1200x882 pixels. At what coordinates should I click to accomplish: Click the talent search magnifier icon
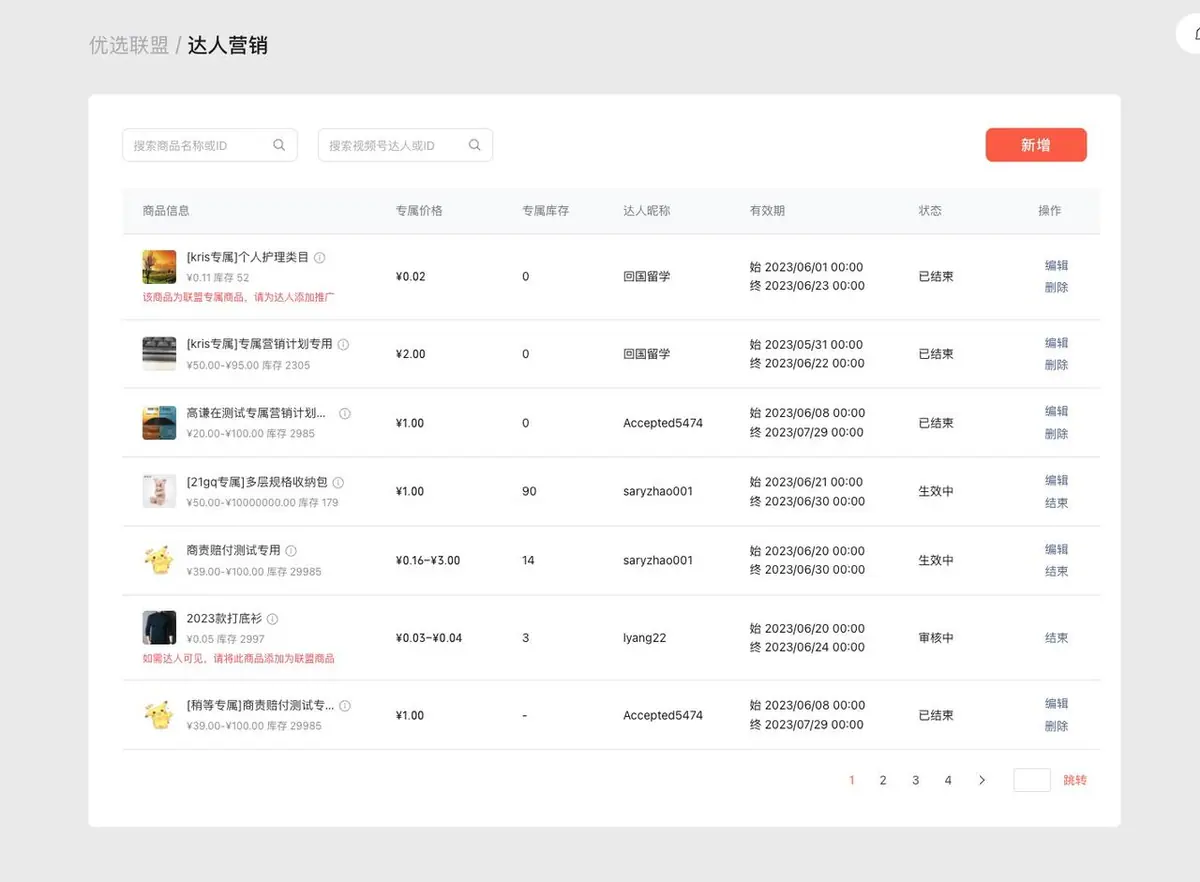475,145
